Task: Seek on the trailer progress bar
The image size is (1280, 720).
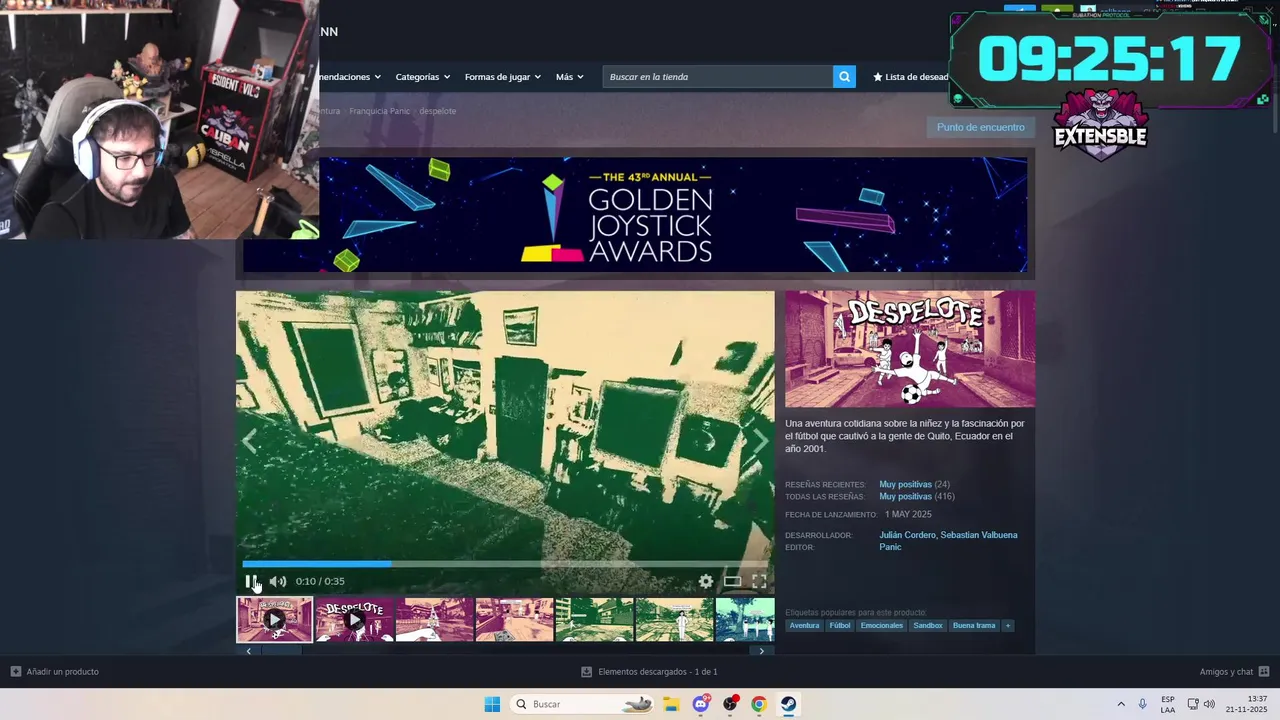Action: point(505,564)
